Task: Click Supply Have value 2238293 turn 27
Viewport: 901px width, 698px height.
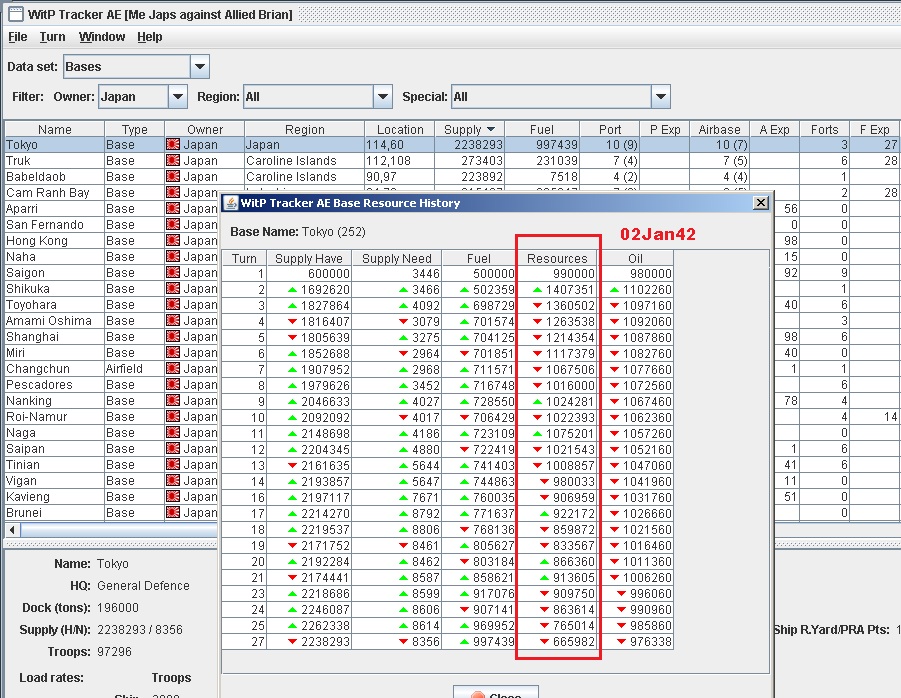Action: [326, 642]
